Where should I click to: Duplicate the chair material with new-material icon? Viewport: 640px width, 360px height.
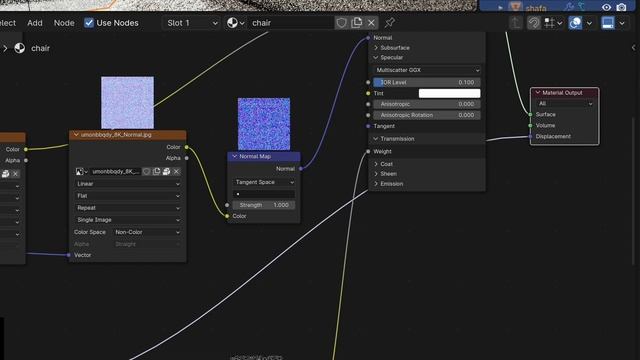[357, 23]
